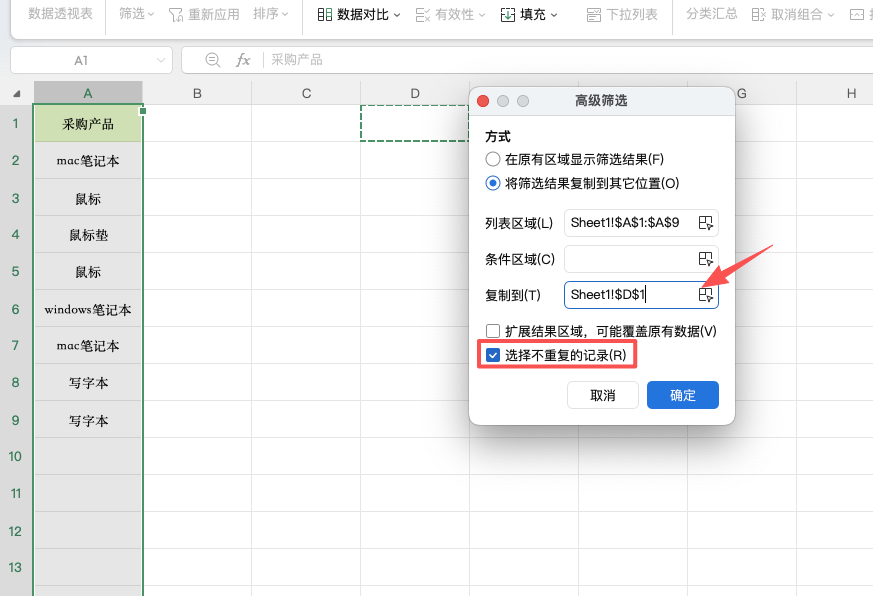Screen dimensions: 873x596
Task: Click cell A1 containing 采购产品
Action: pos(88,123)
